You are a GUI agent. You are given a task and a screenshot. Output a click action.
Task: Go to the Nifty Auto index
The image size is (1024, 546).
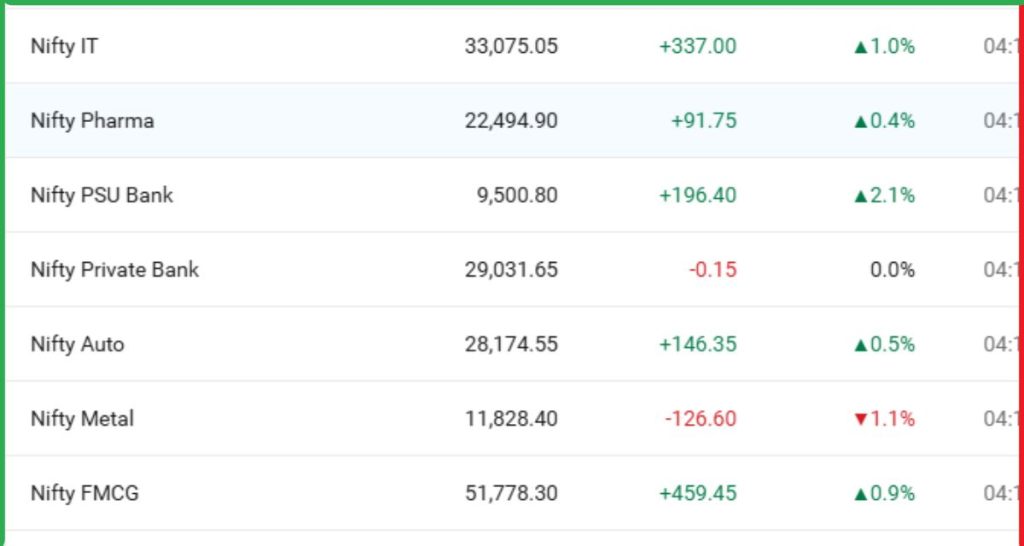tap(77, 344)
